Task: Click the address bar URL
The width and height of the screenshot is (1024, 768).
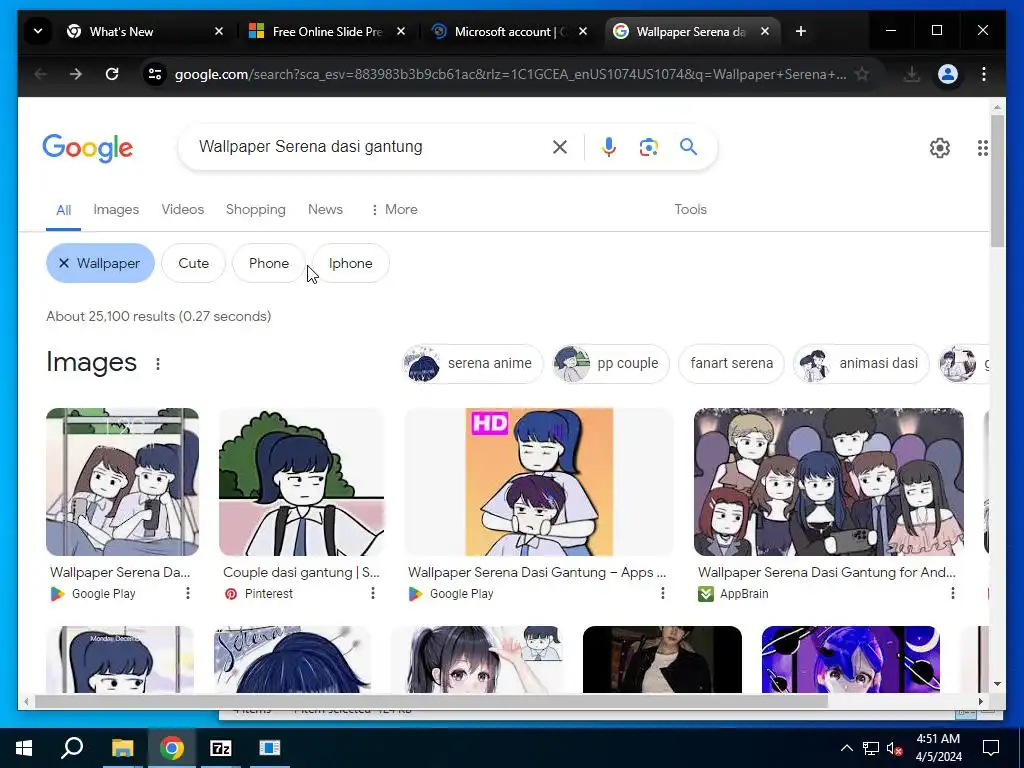Action: point(510,74)
